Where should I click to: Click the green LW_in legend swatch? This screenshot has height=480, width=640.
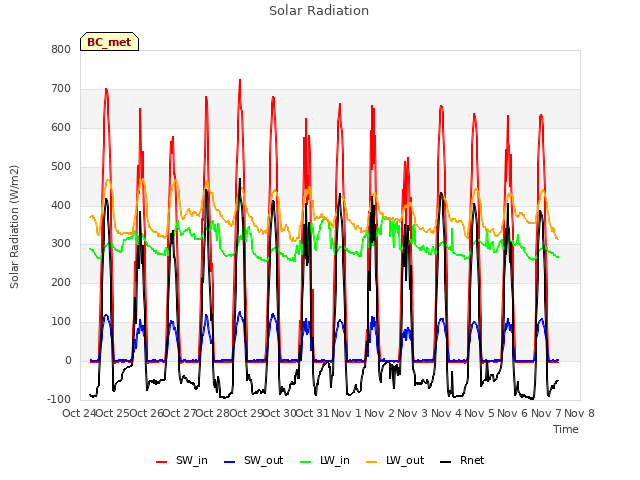(x=306, y=462)
